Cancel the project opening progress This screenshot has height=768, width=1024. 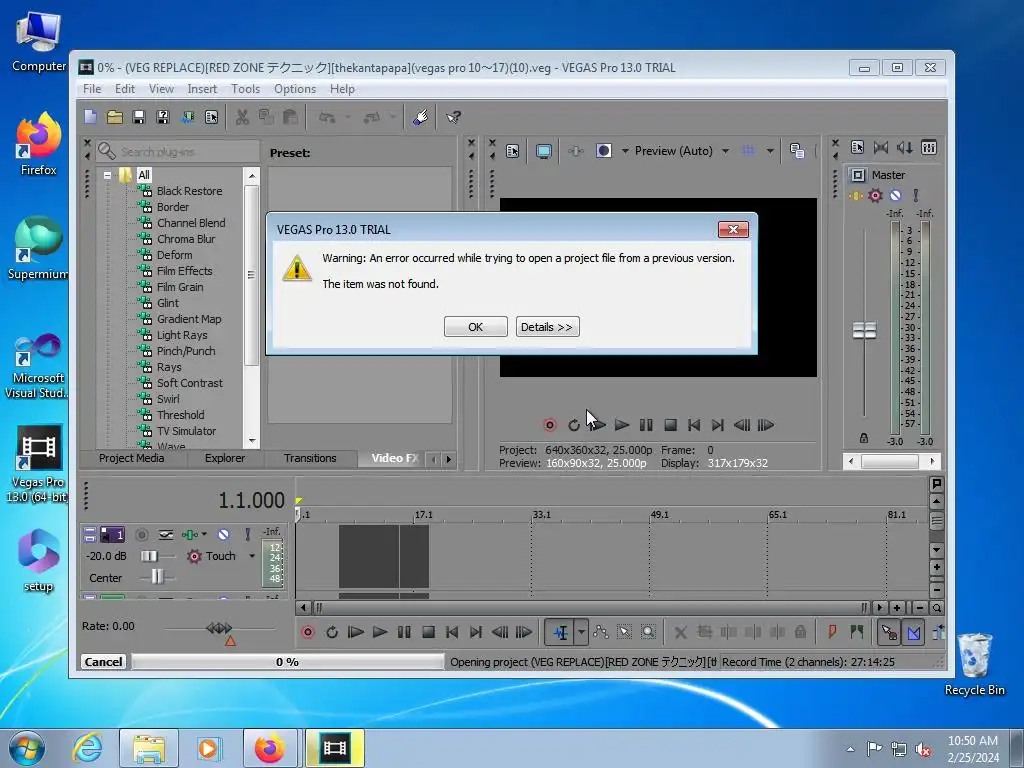[103, 662]
